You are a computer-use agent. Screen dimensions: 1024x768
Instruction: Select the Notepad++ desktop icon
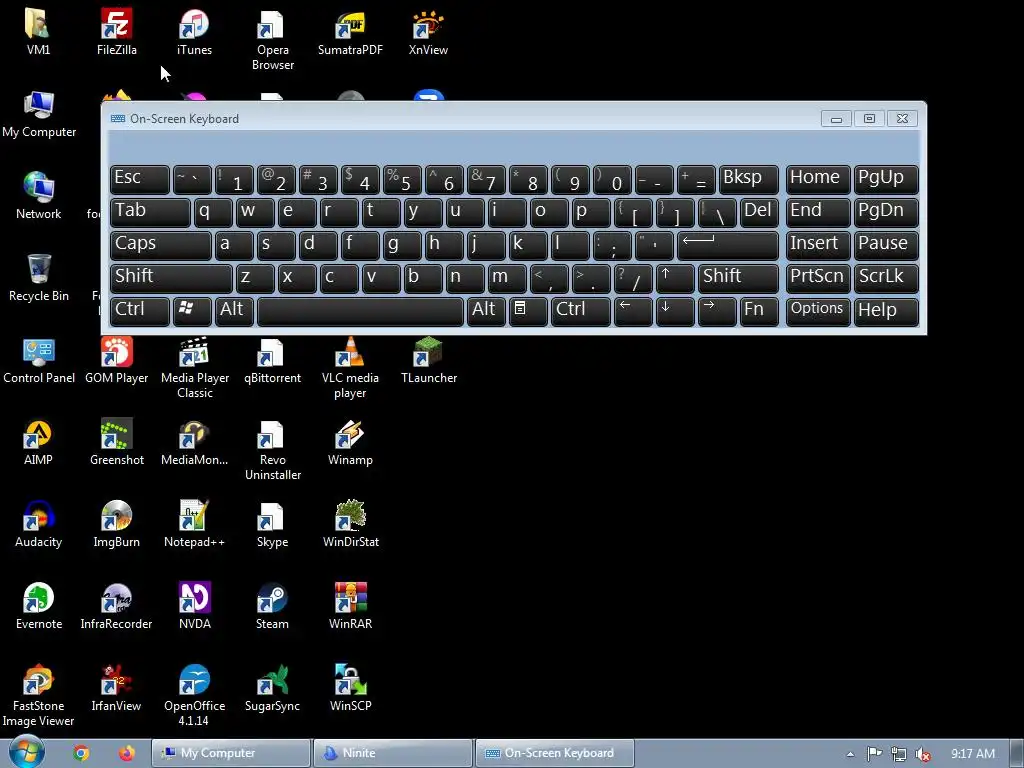[x=195, y=525]
